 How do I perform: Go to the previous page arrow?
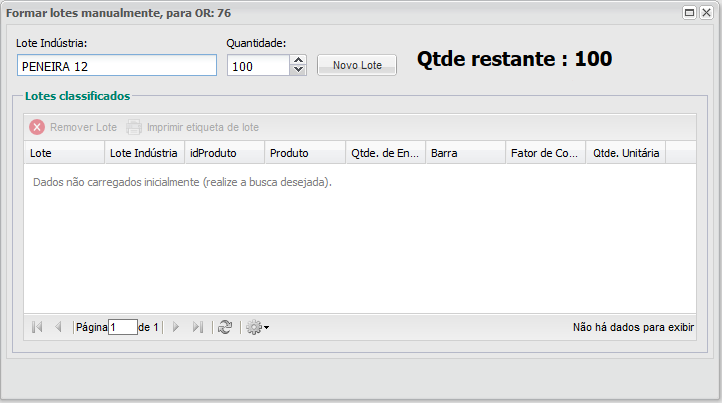(x=58, y=328)
